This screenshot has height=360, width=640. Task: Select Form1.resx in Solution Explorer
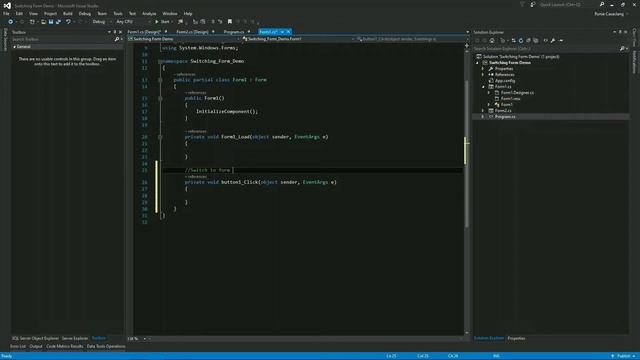tap(510, 99)
